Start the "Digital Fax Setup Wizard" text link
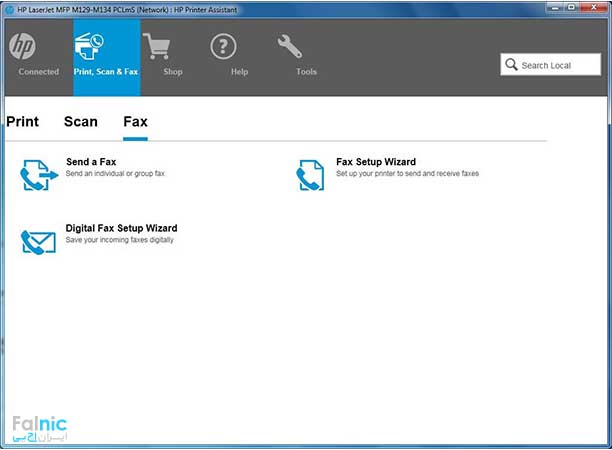 tap(121, 228)
